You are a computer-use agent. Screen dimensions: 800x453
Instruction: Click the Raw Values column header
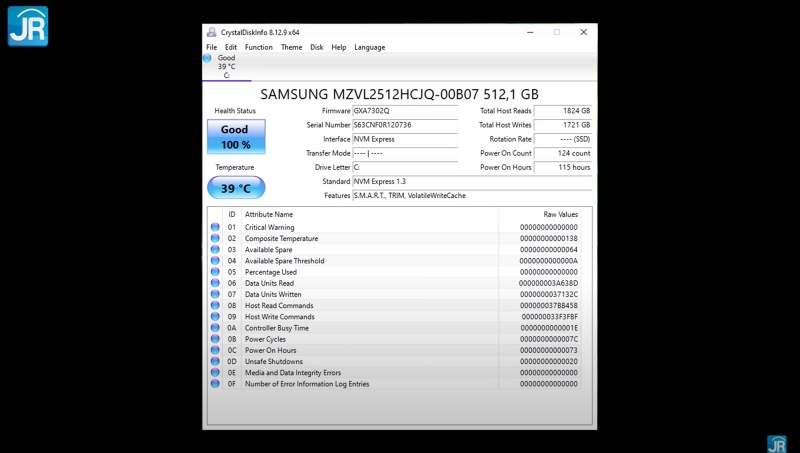(x=560, y=214)
